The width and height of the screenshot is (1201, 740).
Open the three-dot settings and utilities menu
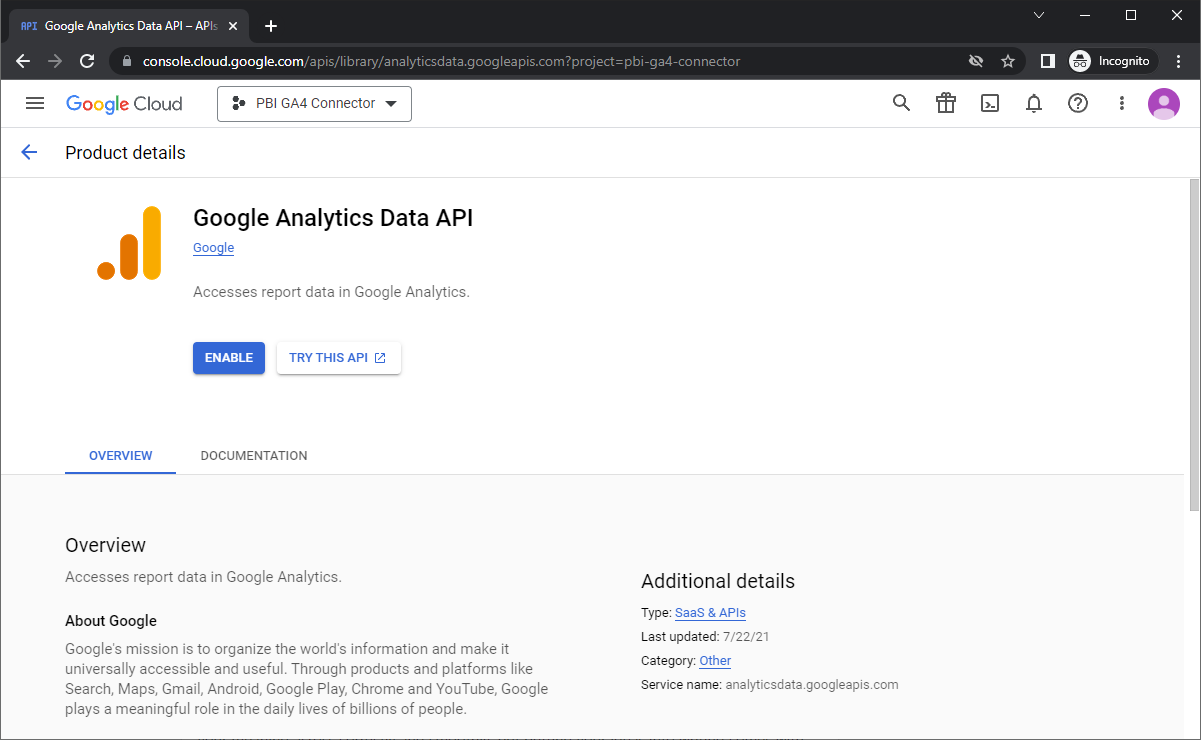(x=1122, y=103)
